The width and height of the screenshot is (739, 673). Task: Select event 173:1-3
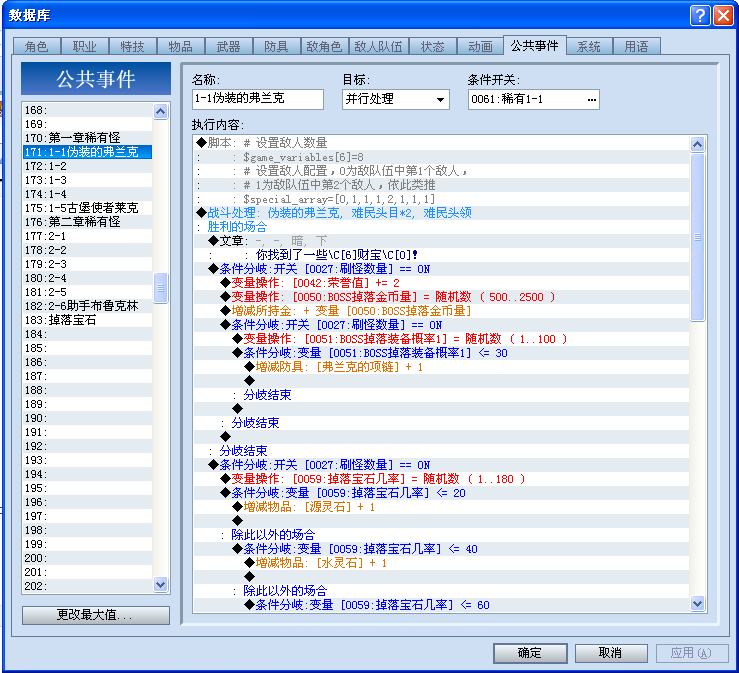point(88,180)
